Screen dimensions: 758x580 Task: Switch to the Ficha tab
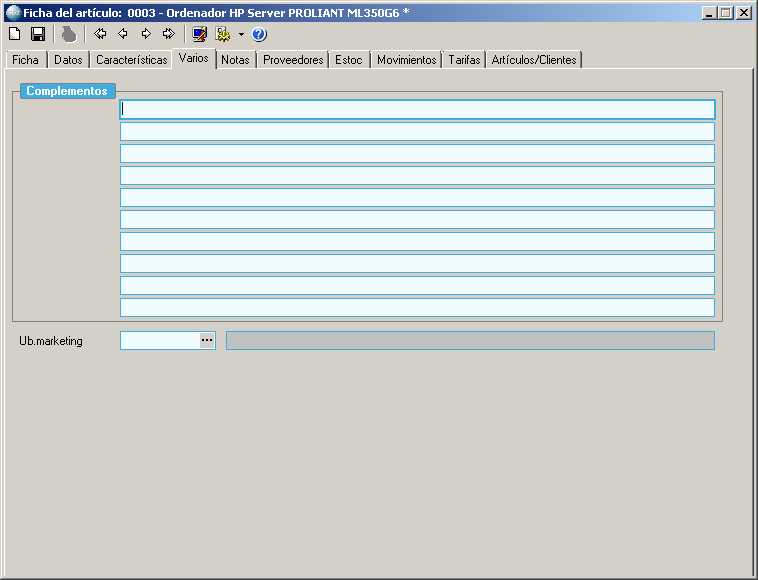(25, 60)
